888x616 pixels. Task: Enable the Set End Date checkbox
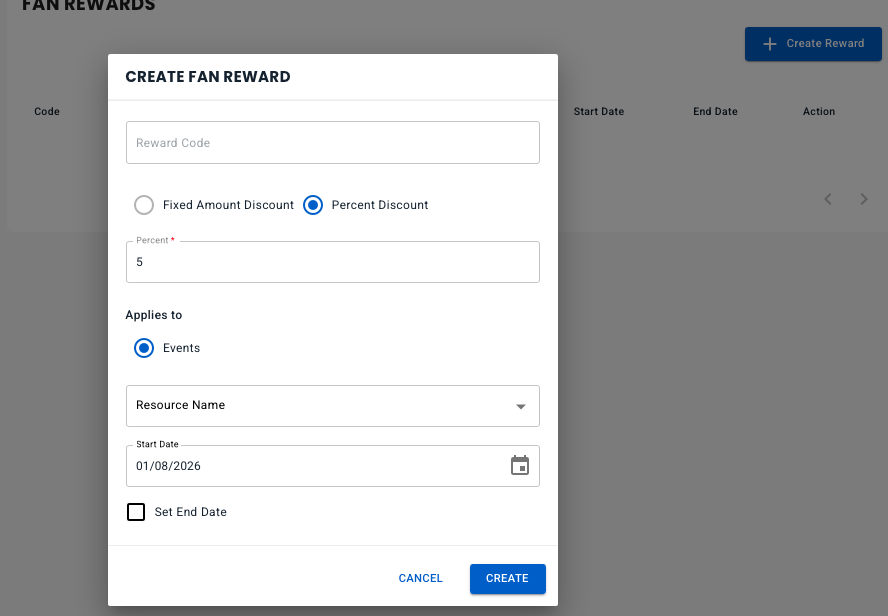[136, 512]
